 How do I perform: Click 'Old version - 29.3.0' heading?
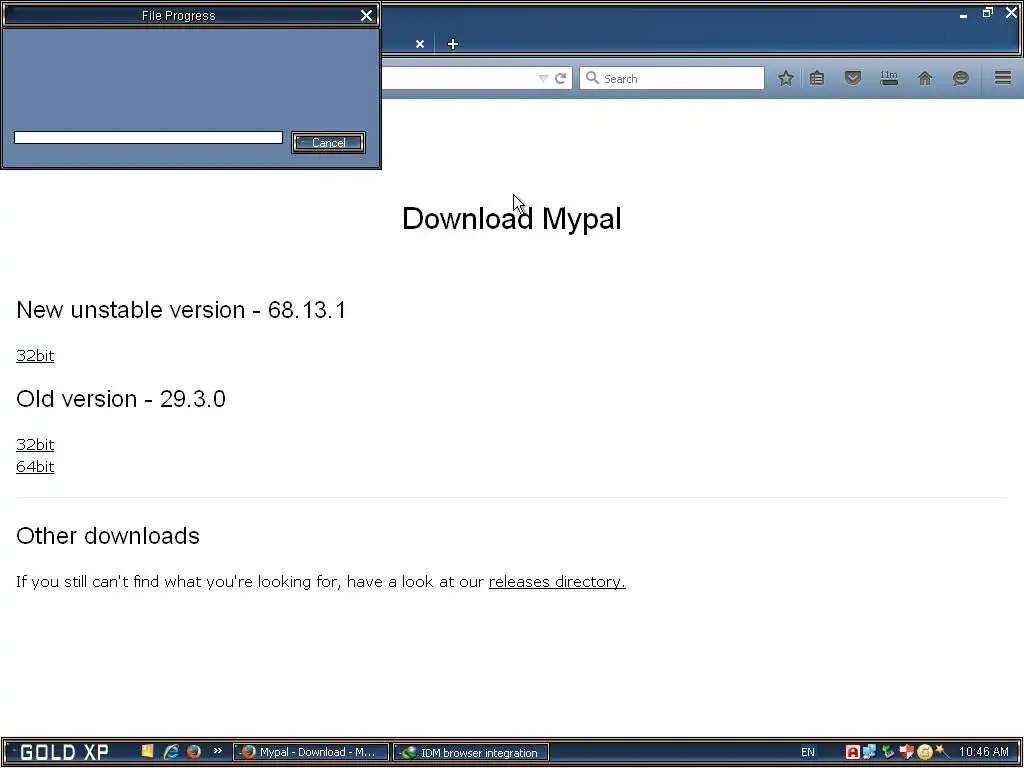tap(121, 398)
